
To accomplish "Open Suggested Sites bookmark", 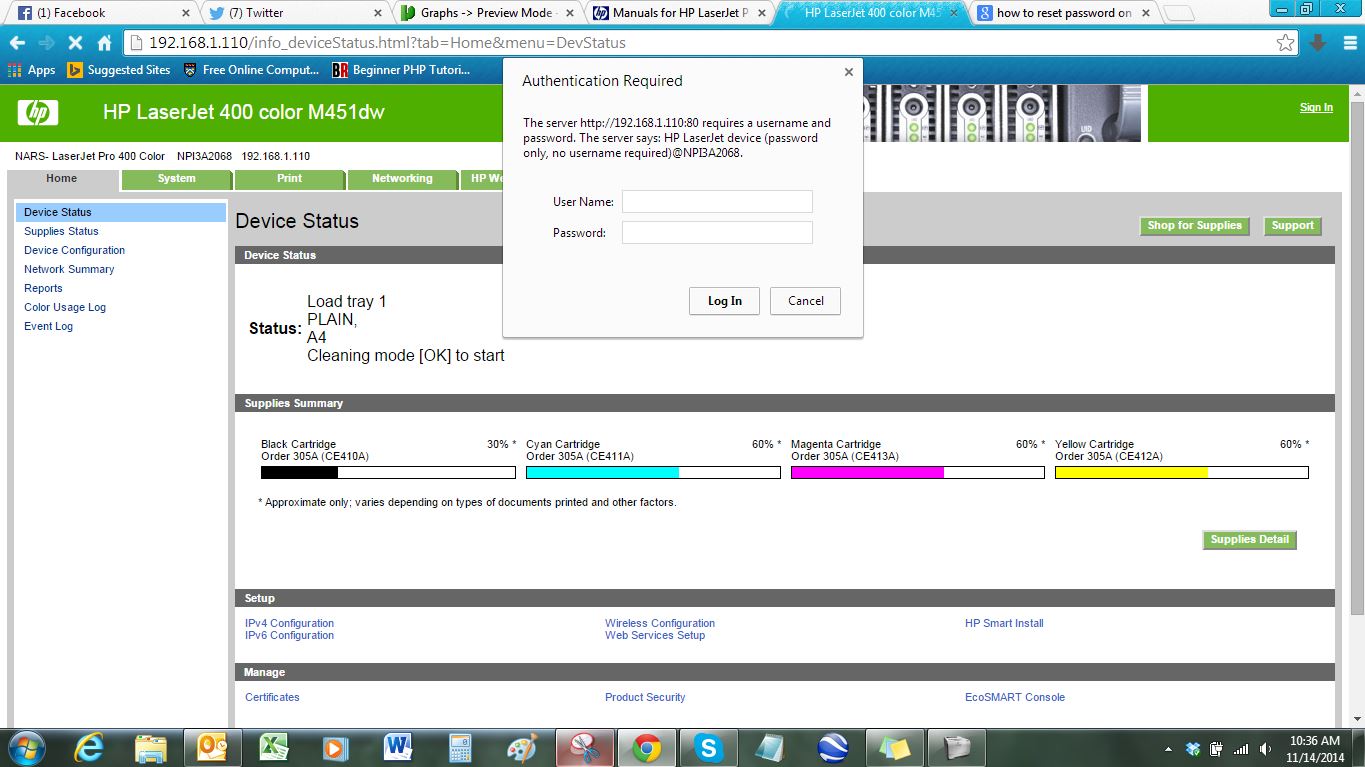I will 119,70.
